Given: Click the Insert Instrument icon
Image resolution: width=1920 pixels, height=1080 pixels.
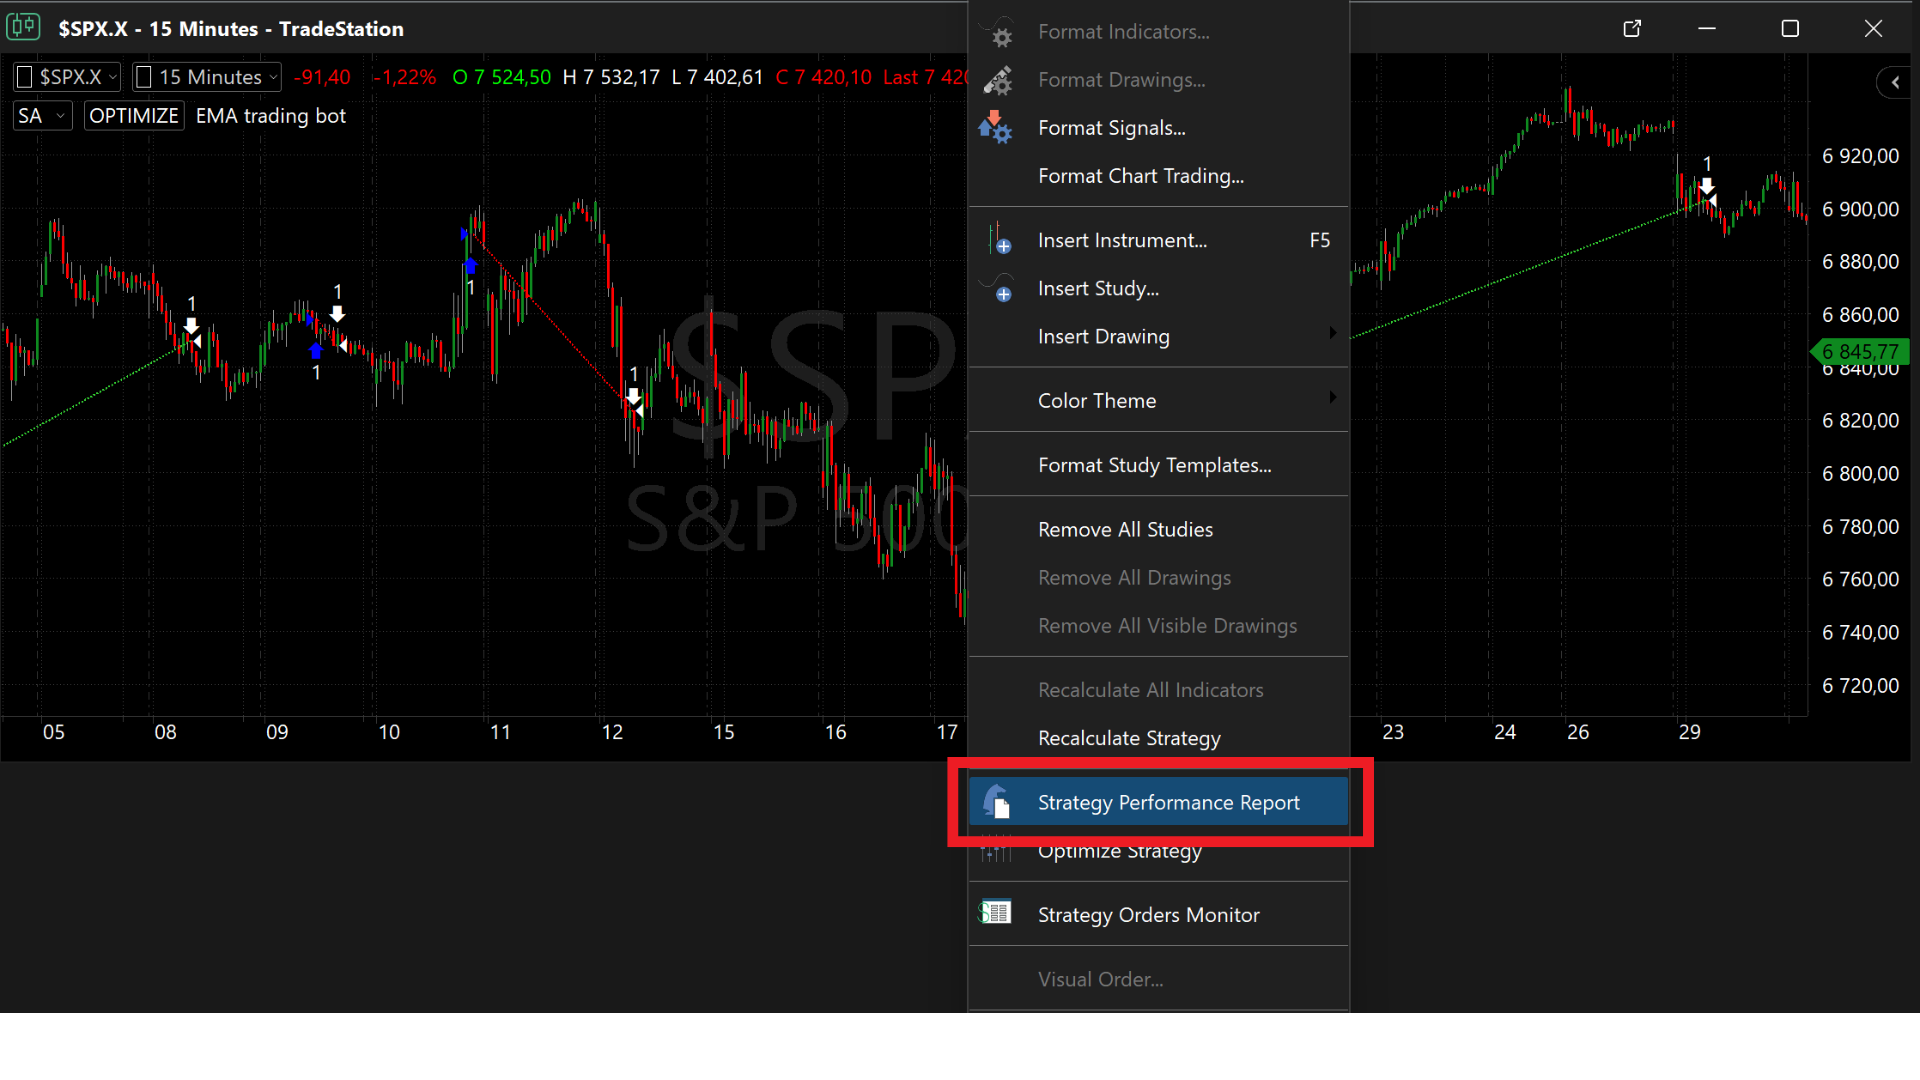Looking at the screenshot, I should tap(999, 240).
